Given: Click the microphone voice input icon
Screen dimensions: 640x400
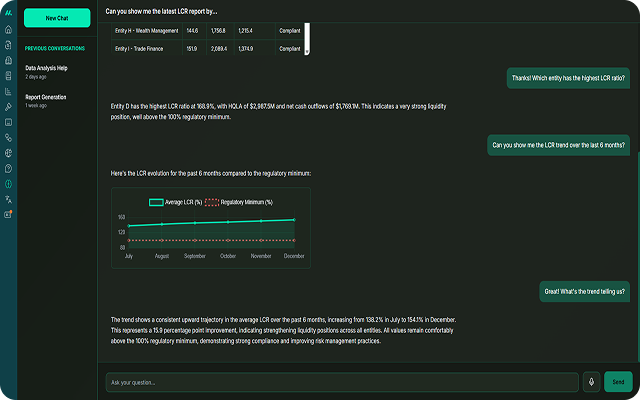Looking at the screenshot, I should click(x=592, y=381).
